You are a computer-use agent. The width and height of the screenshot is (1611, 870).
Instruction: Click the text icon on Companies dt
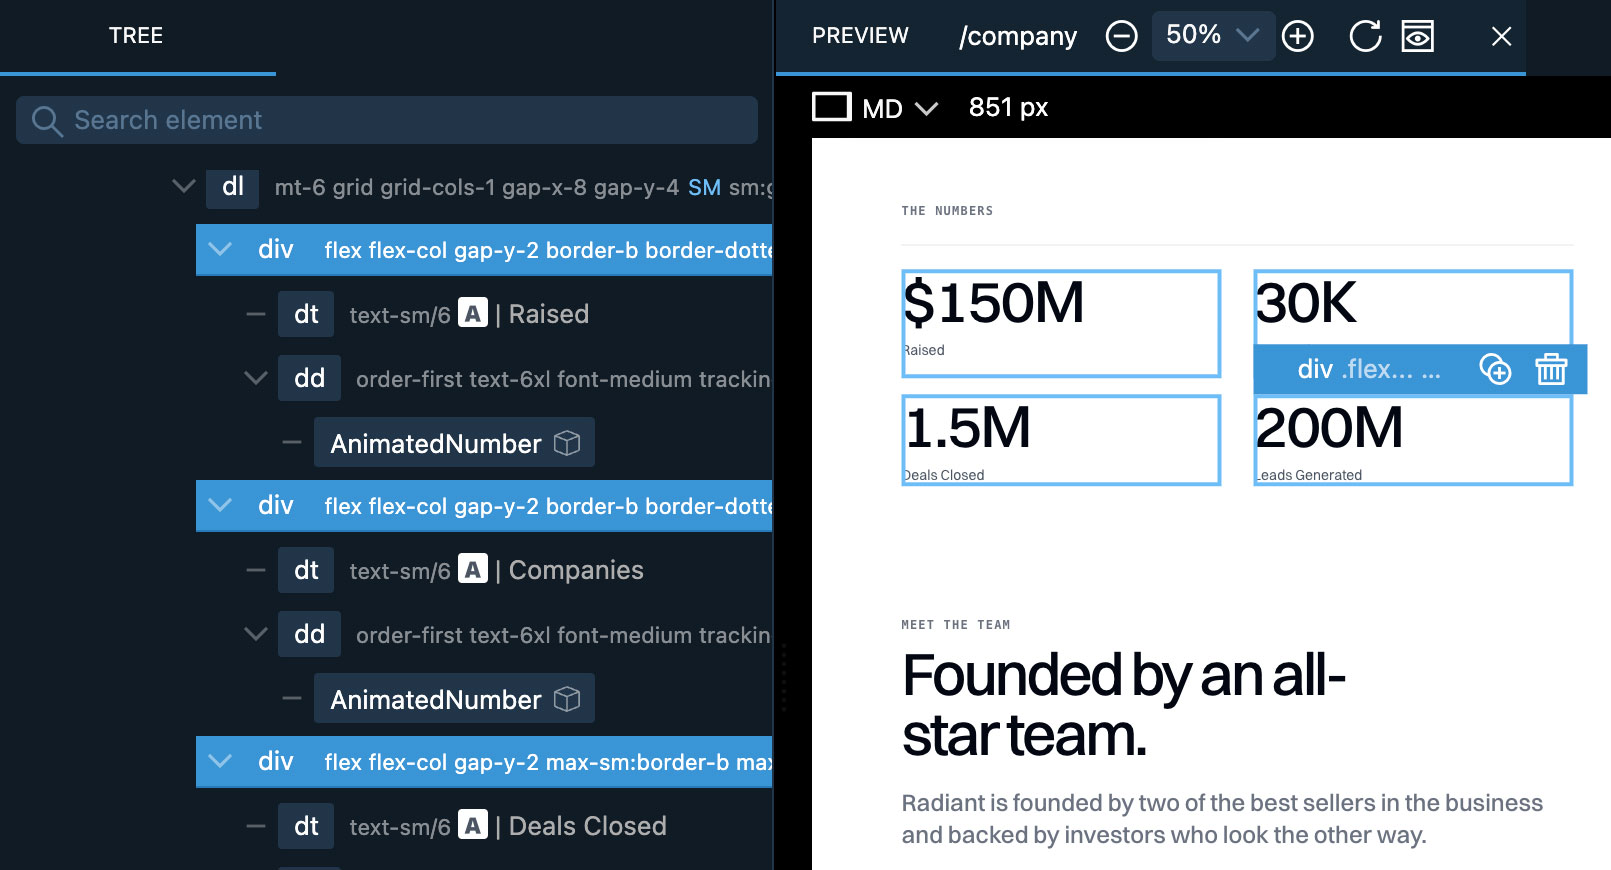(x=473, y=569)
